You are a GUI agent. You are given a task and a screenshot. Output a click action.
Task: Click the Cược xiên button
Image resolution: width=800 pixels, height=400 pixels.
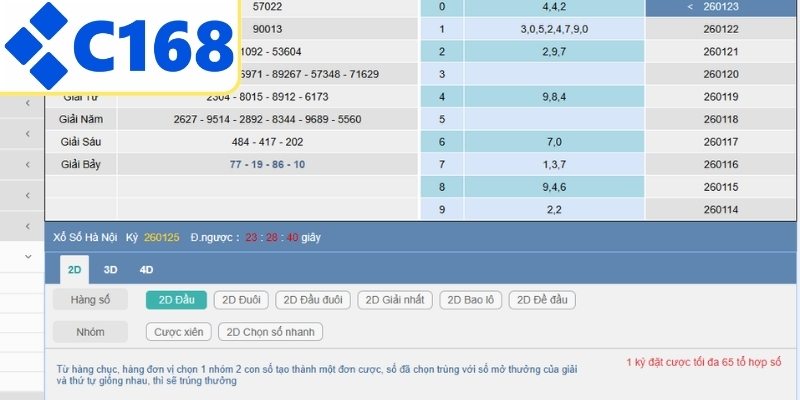(179, 332)
